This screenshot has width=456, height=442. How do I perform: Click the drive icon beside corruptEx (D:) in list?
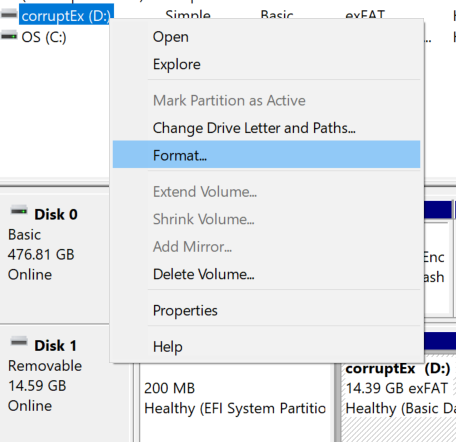9,14
